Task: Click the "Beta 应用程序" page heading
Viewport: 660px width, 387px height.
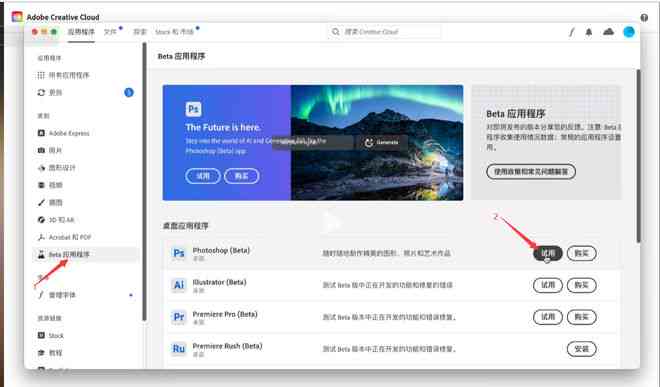Action: (181, 56)
